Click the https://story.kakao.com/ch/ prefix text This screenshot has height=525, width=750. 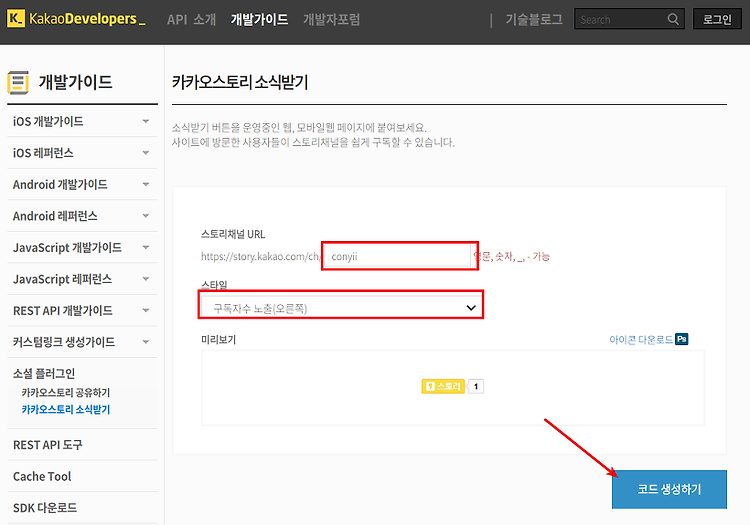click(x=261, y=256)
